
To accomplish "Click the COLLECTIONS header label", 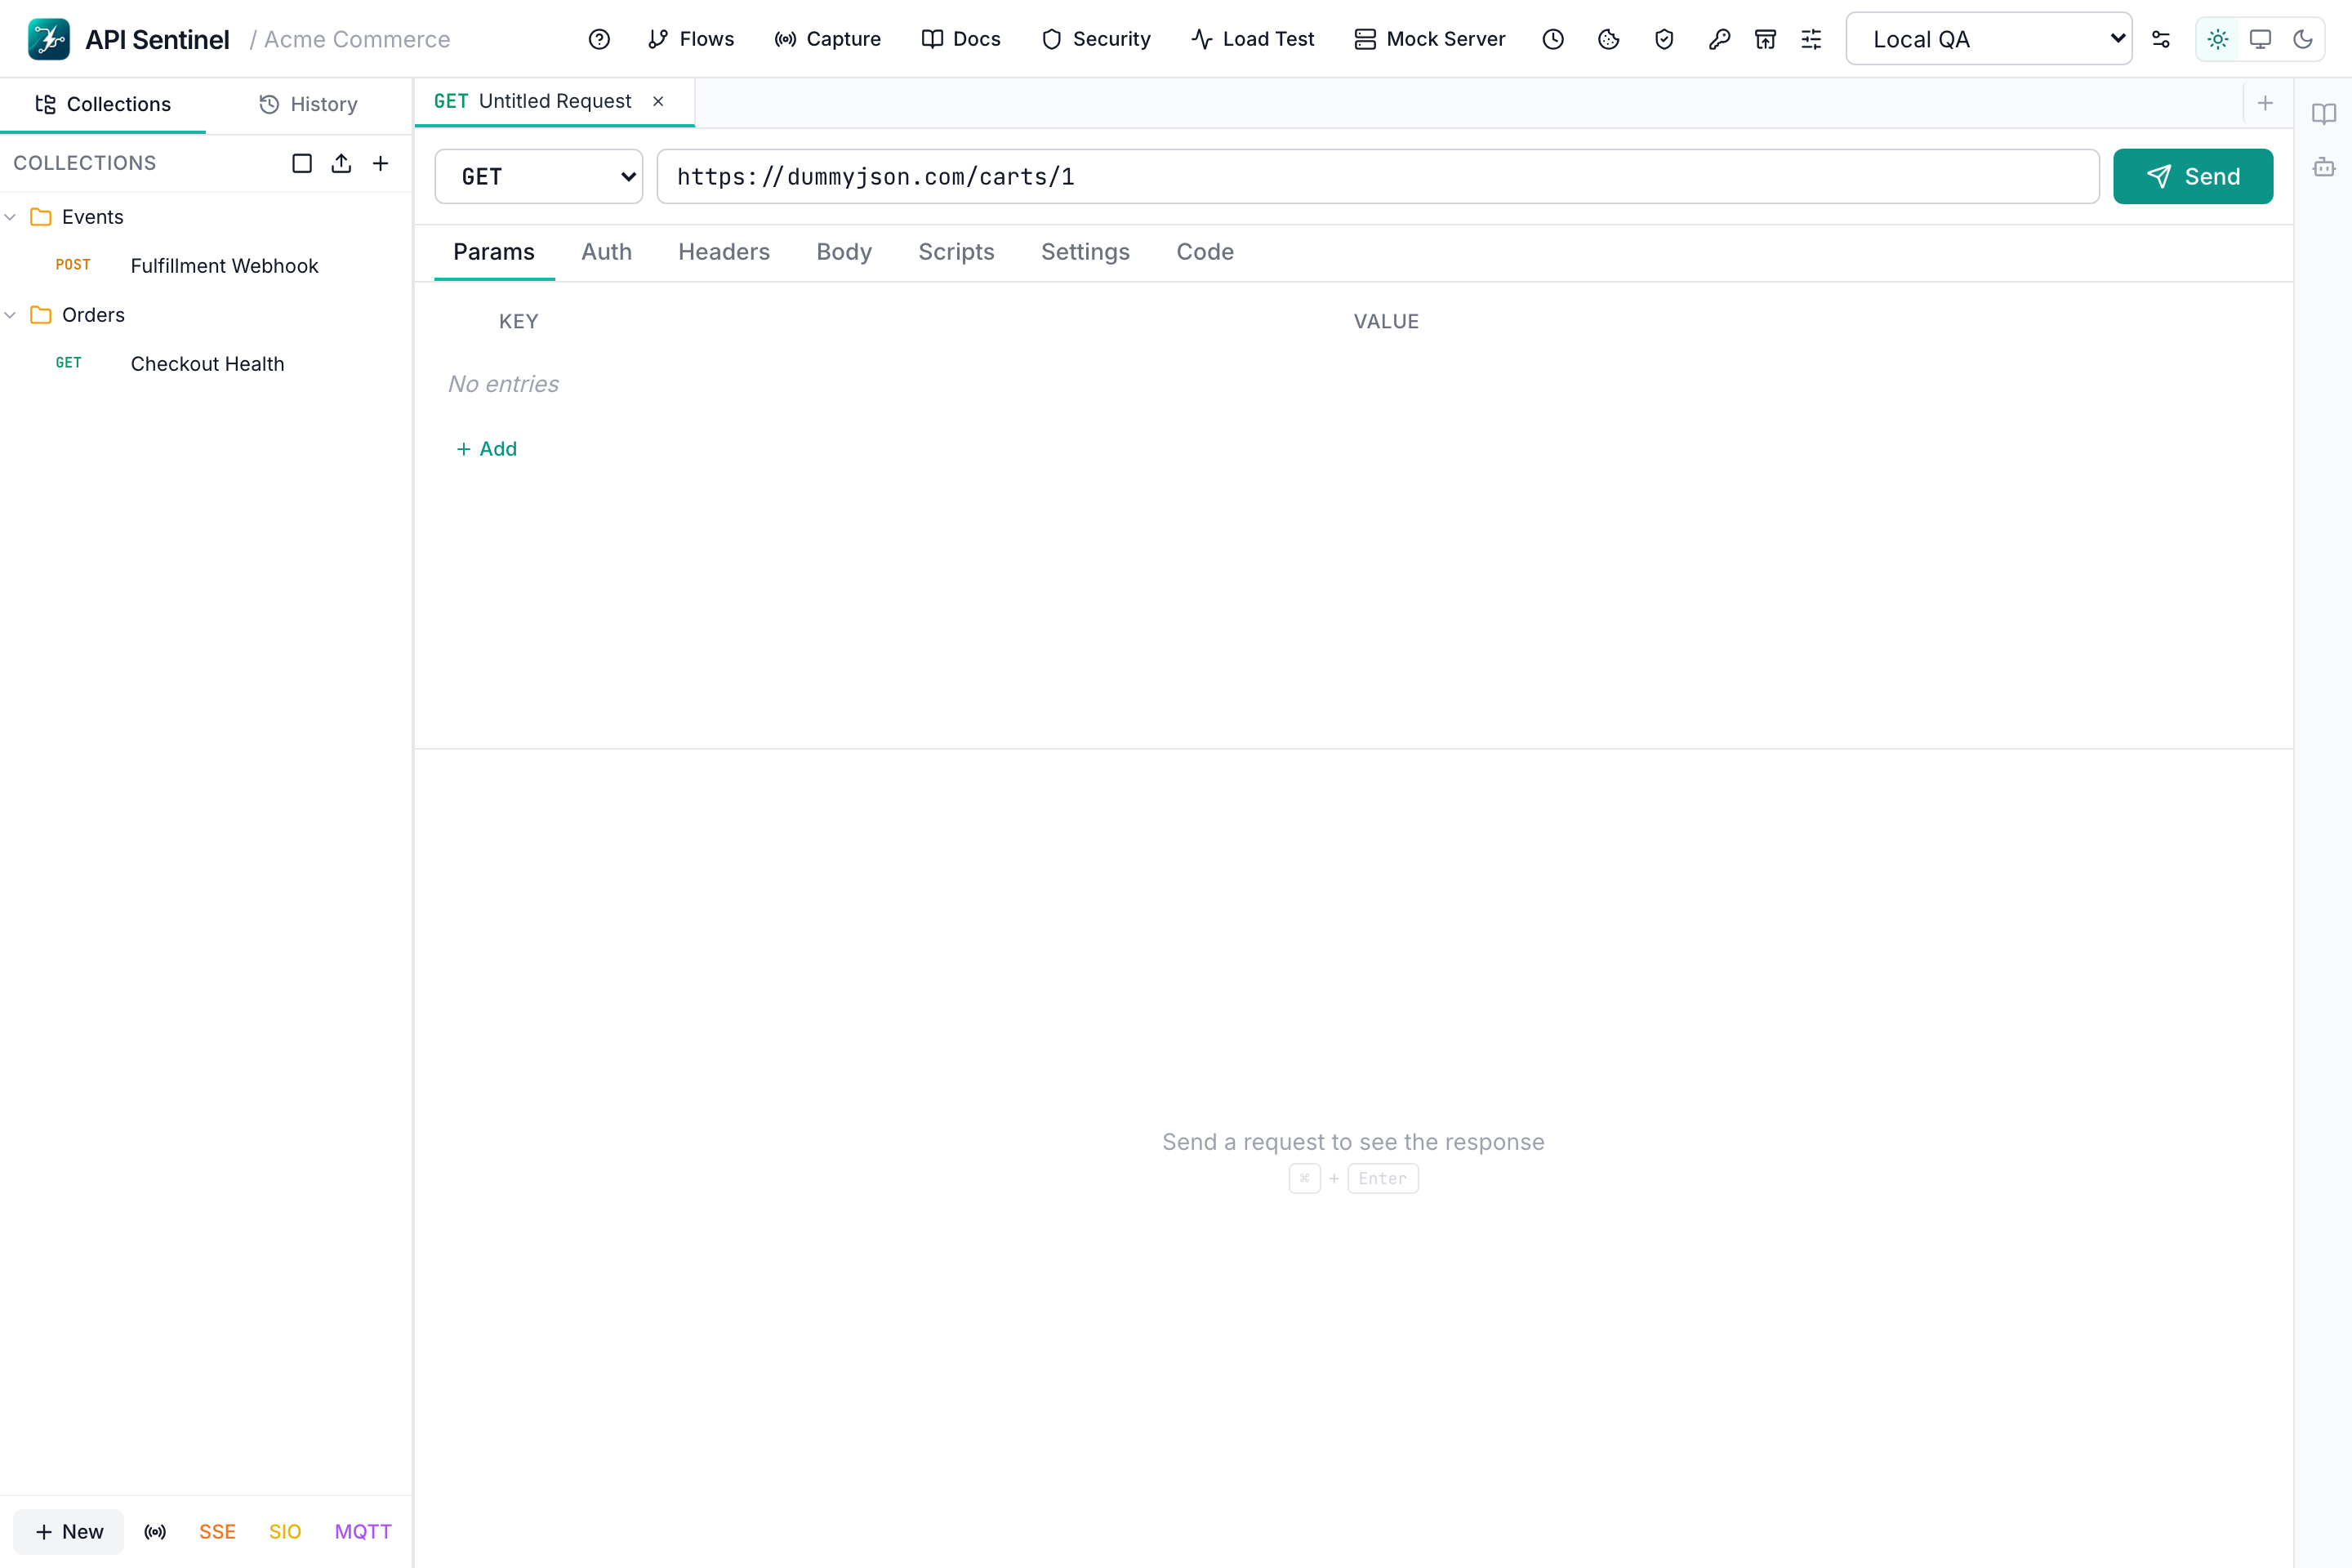I will 85,163.
